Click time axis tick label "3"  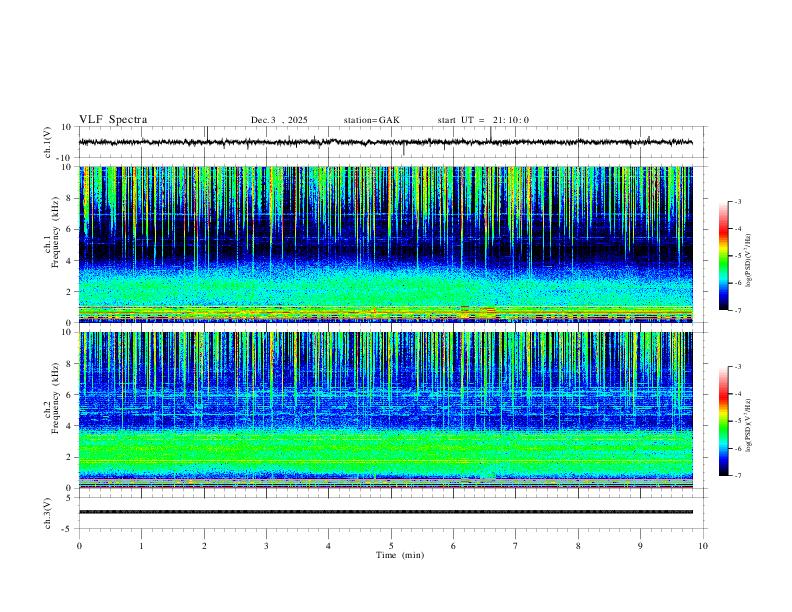266,546
